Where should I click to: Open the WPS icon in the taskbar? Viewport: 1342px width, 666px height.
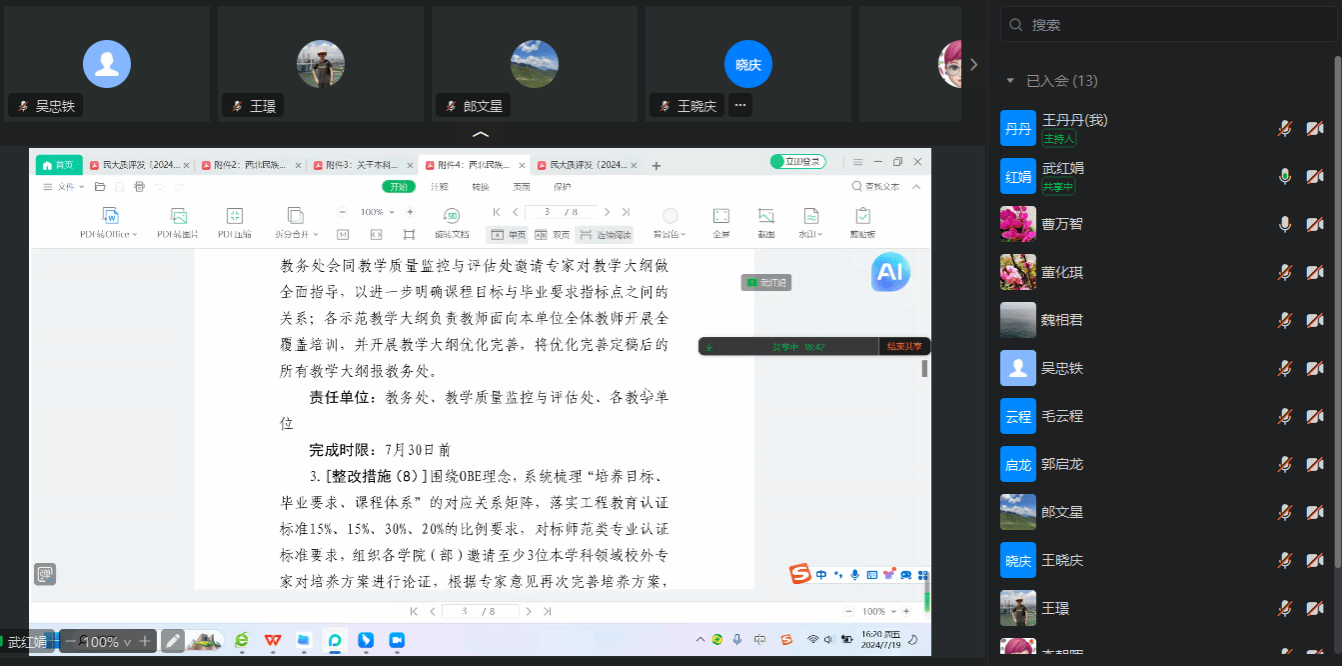(x=272, y=640)
